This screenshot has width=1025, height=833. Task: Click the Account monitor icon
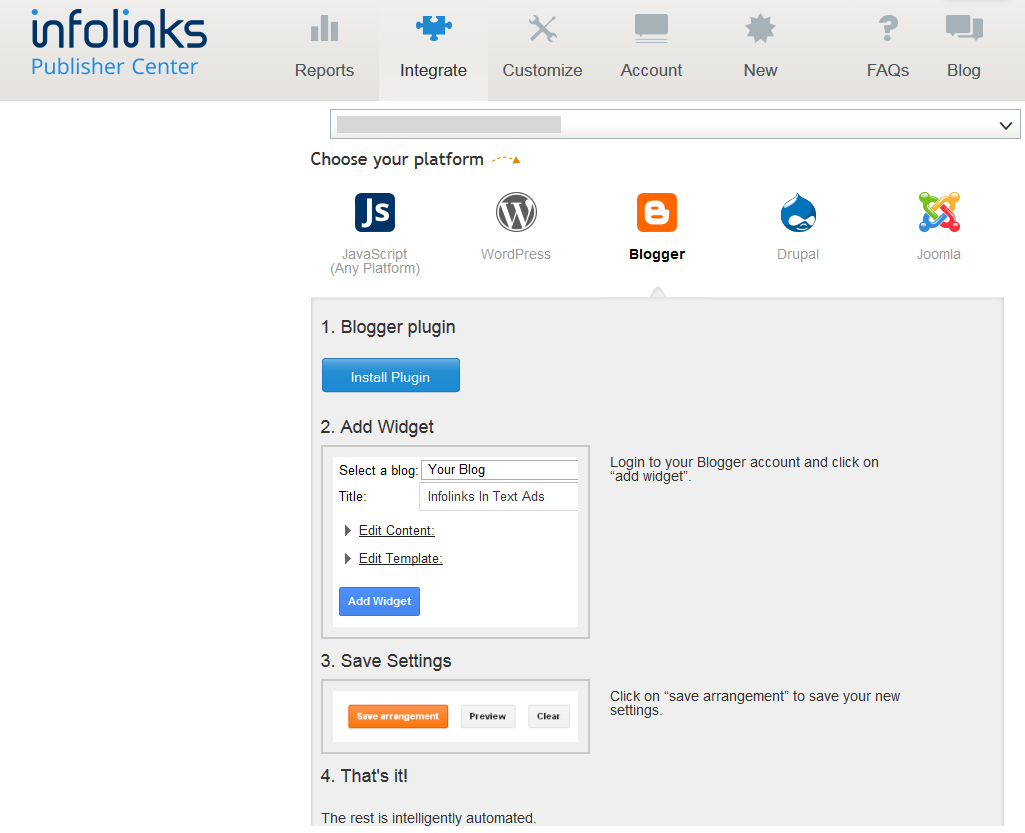[x=651, y=29]
